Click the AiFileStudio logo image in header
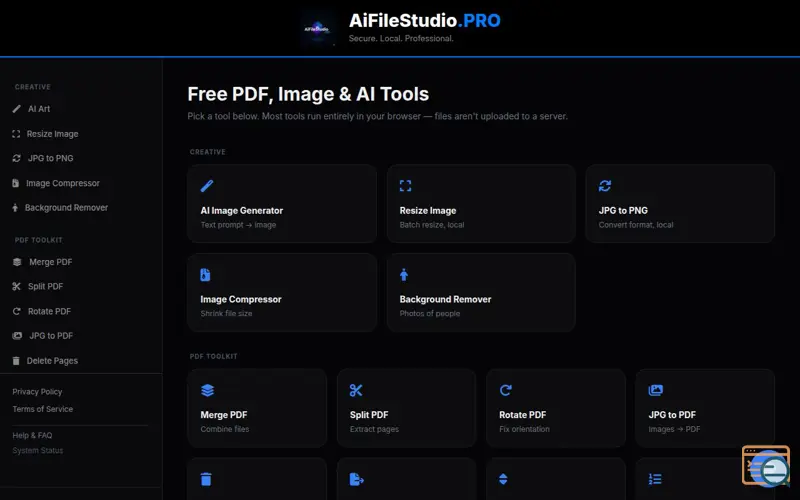The height and width of the screenshot is (500, 800). pyautogui.click(x=319, y=29)
